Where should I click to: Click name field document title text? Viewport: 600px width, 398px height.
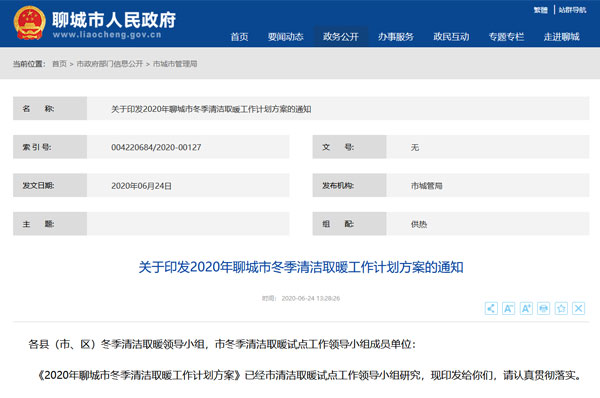coord(211,109)
